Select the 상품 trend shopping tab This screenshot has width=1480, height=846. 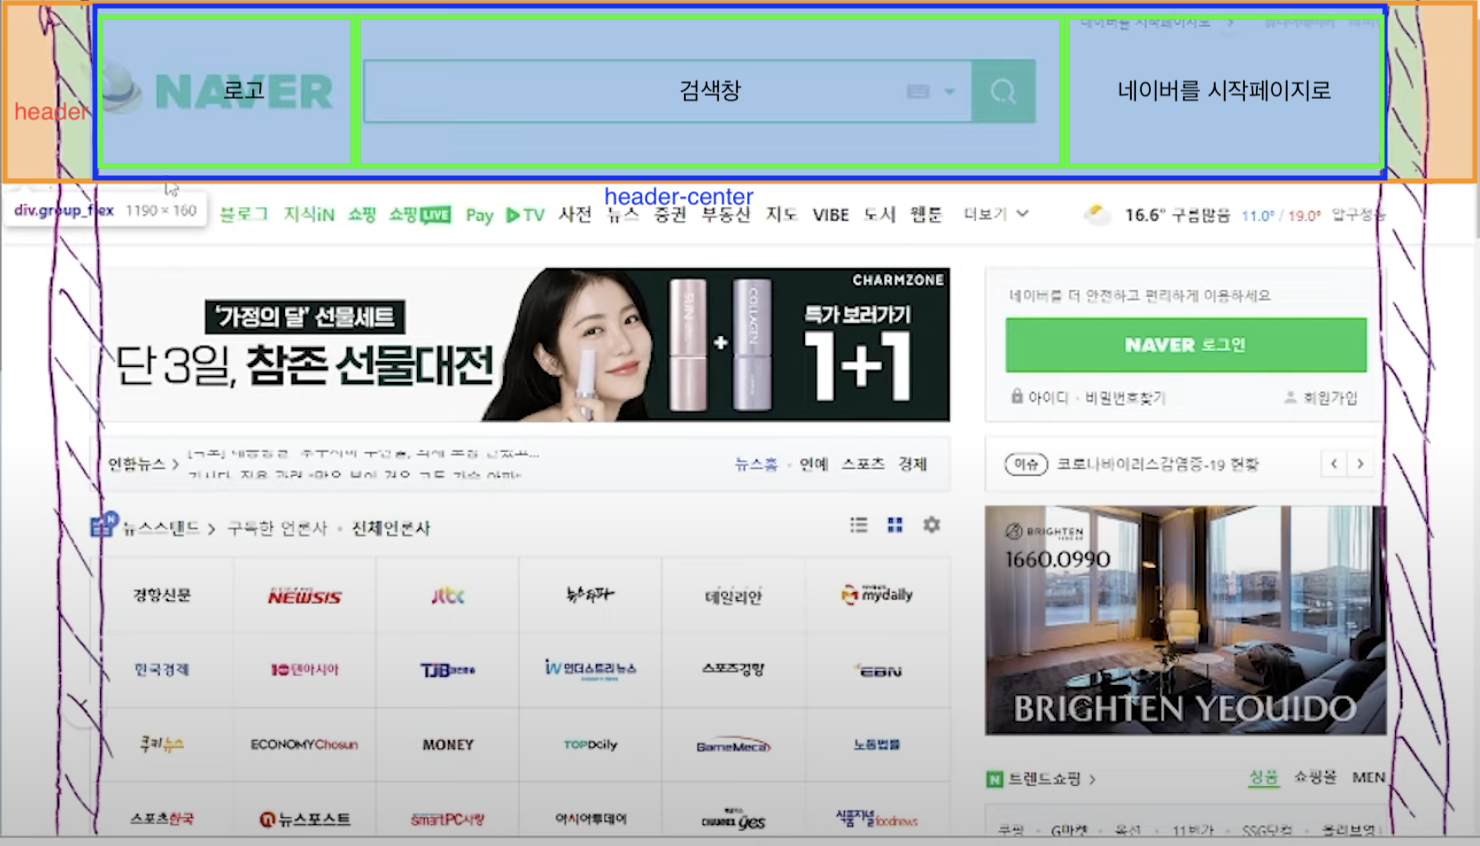[x=1263, y=777]
